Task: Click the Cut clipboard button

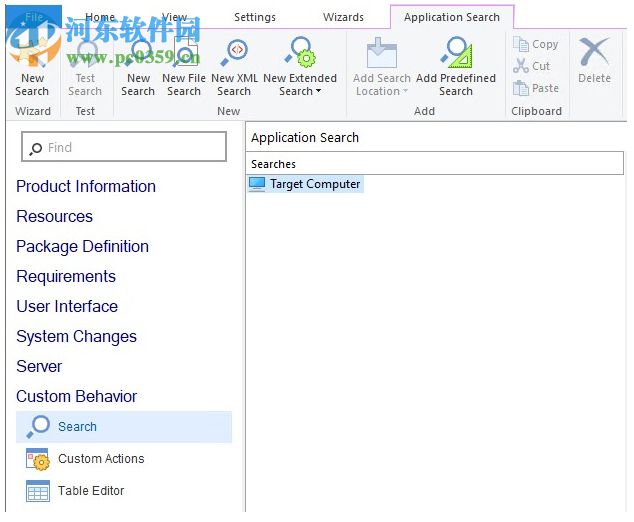Action: tap(531, 66)
